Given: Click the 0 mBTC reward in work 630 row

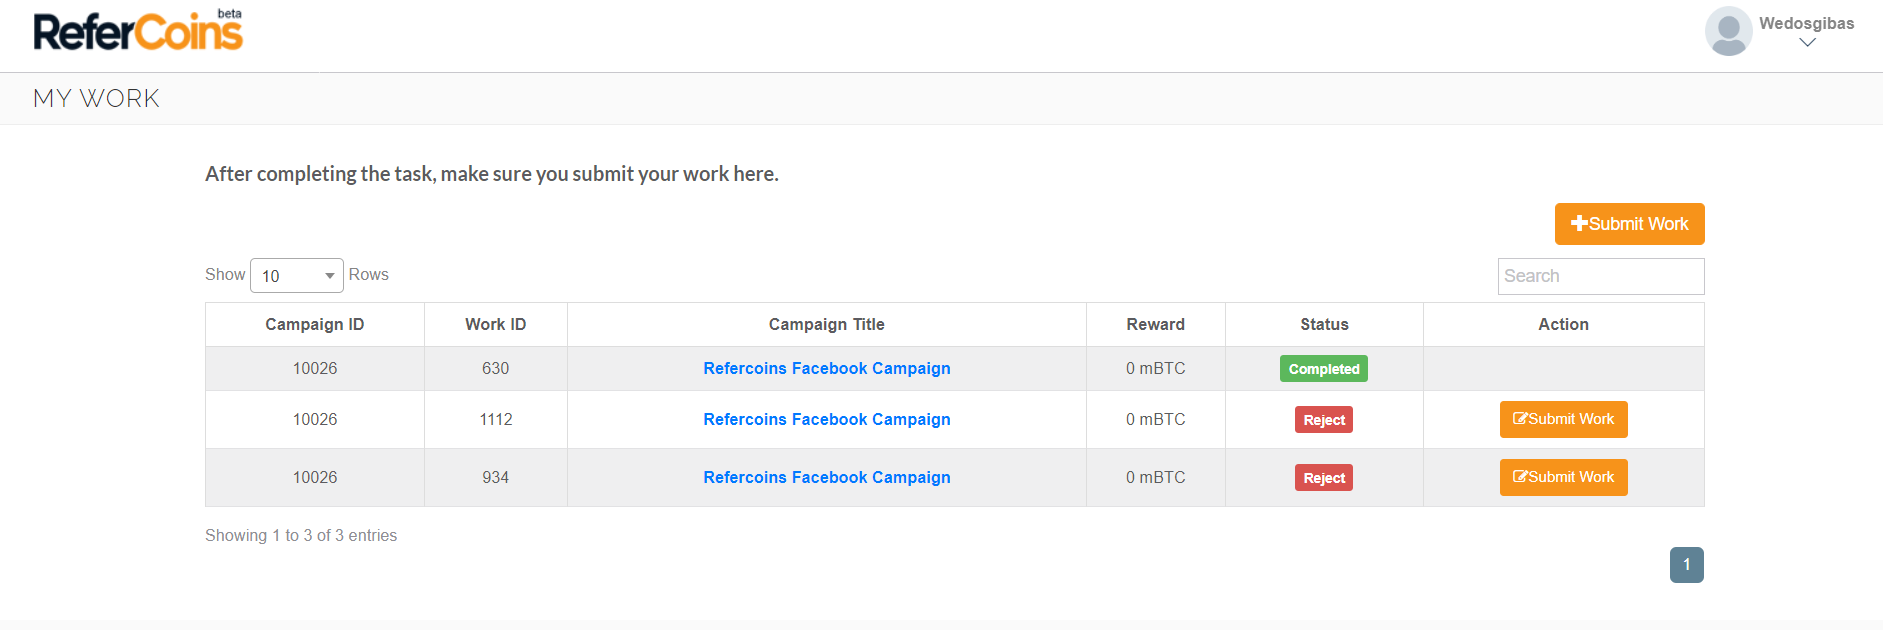Looking at the screenshot, I should coord(1156,368).
